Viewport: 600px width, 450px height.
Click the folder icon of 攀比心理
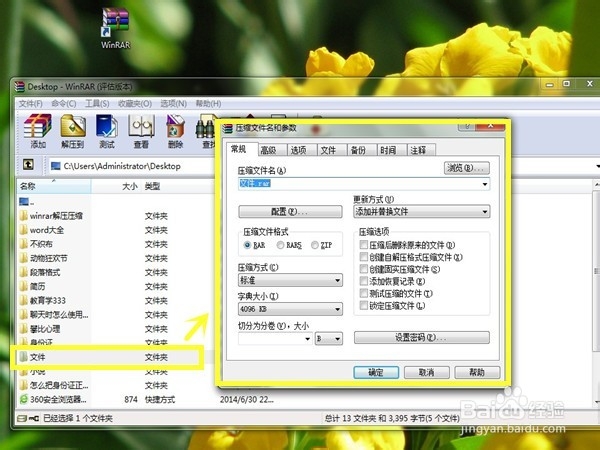pos(24,329)
